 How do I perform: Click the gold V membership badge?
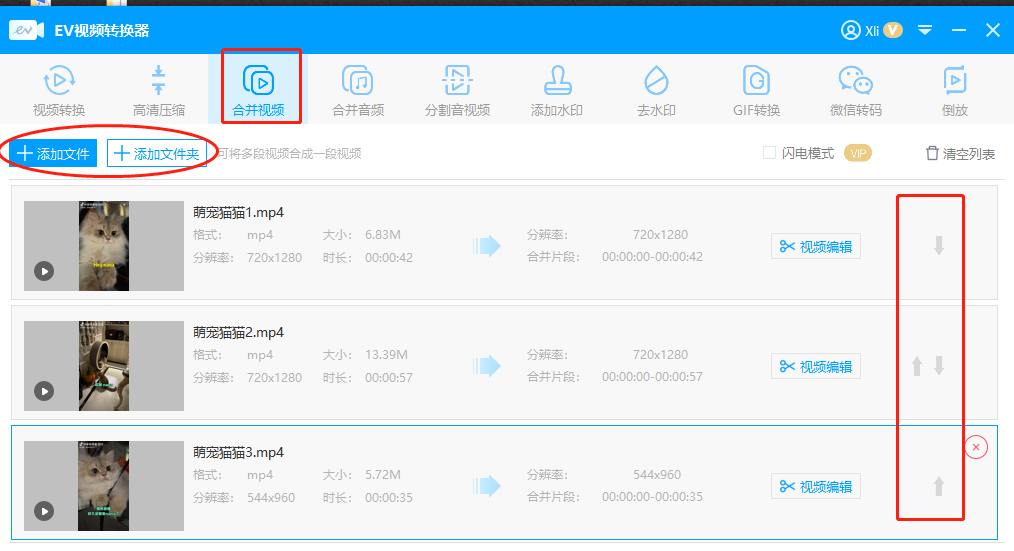[893, 30]
